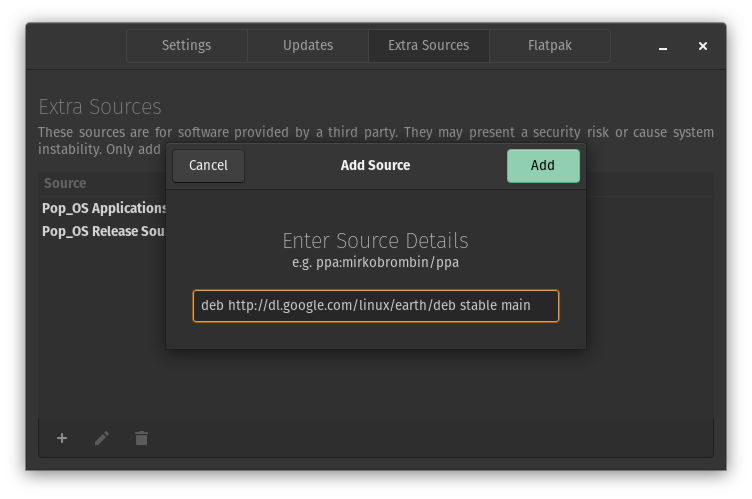Click the trash delete source icon
752x499 pixels.
pyautogui.click(x=141, y=438)
